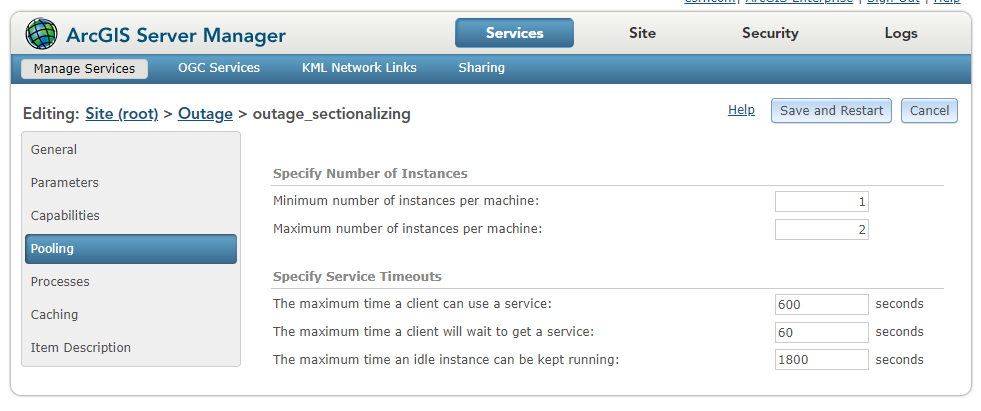The height and width of the screenshot is (411, 981).
Task: Cancel editing the service
Action: click(x=929, y=110)
